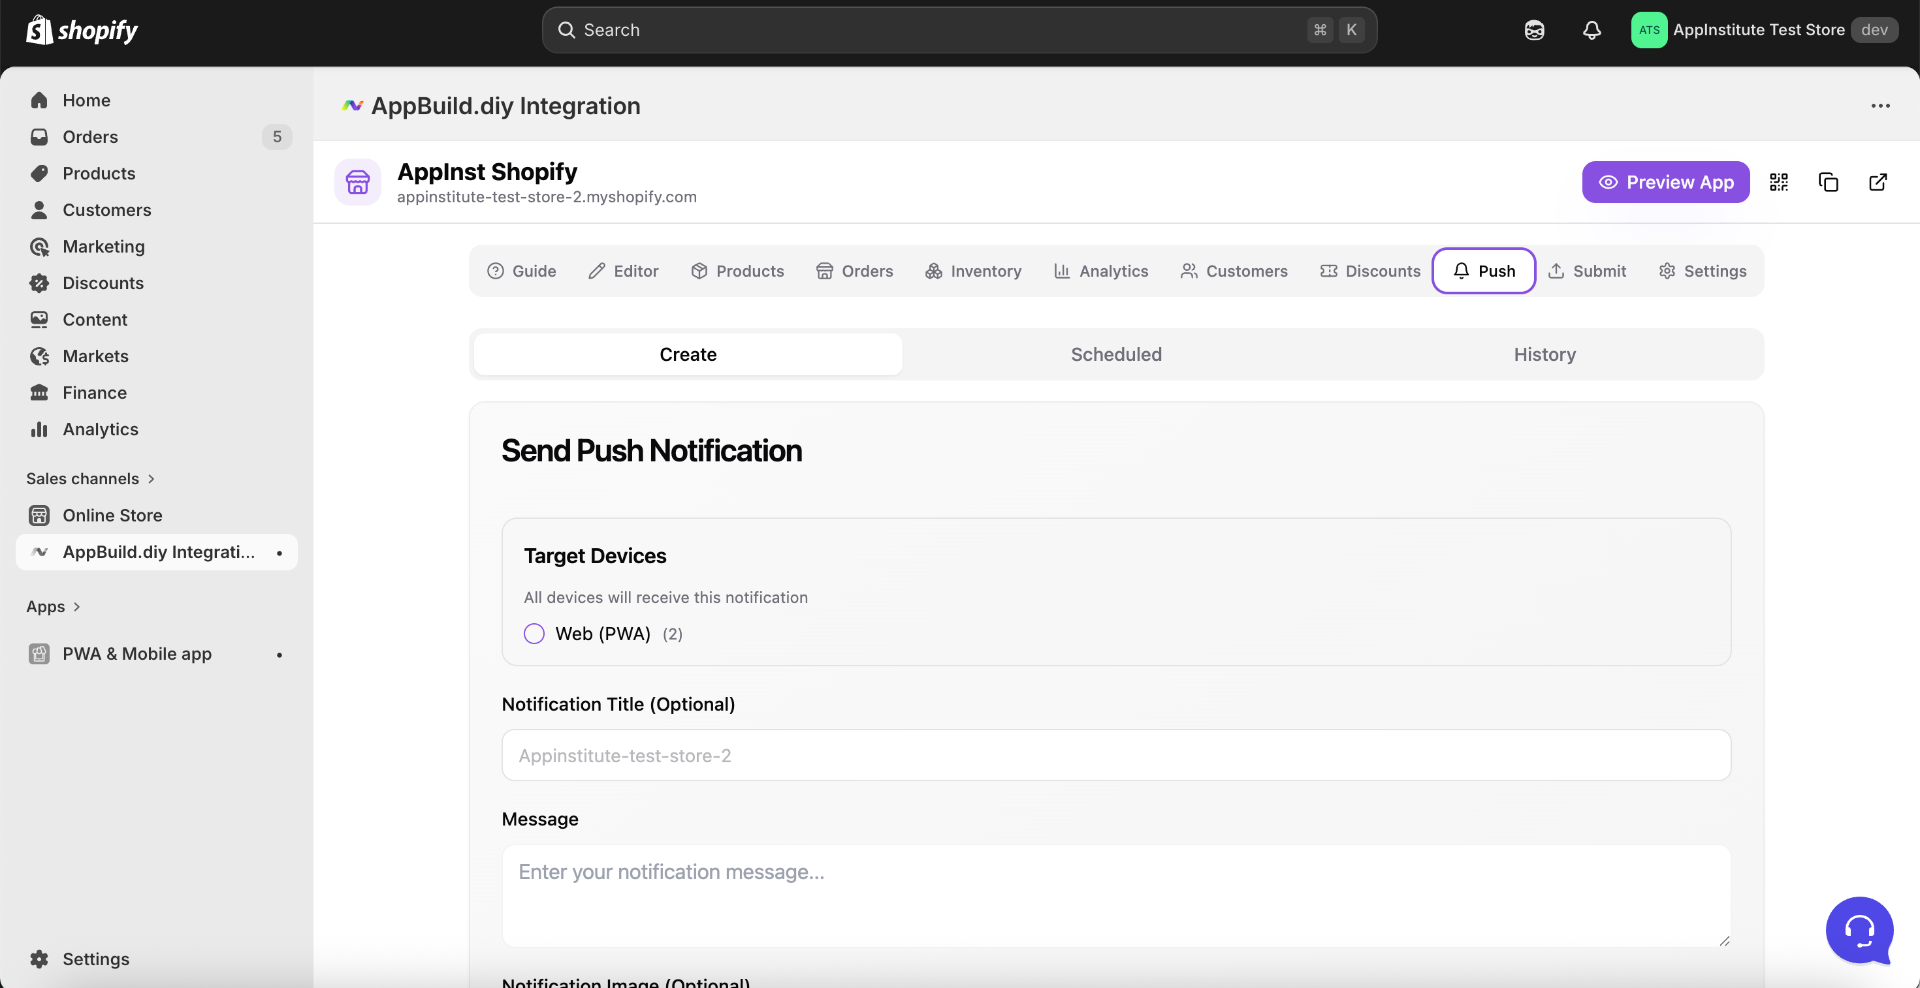Focus the Search bar

[959, 30]
